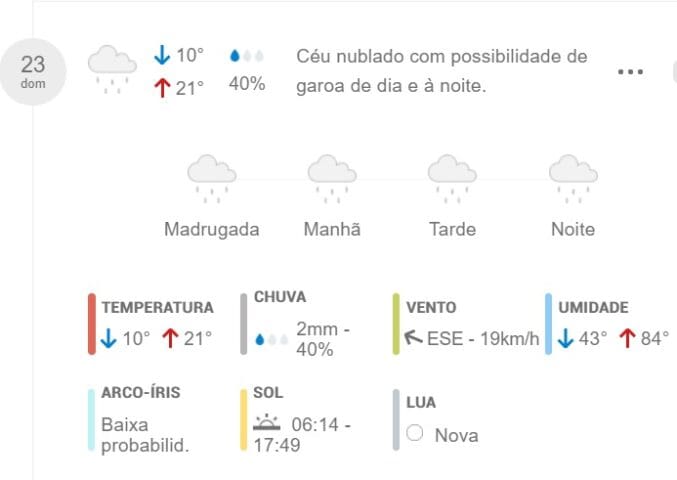This screenshot has height=480, width=677.
Task: Click the Manhã rain cloud icon
Action: pos(332,178)
